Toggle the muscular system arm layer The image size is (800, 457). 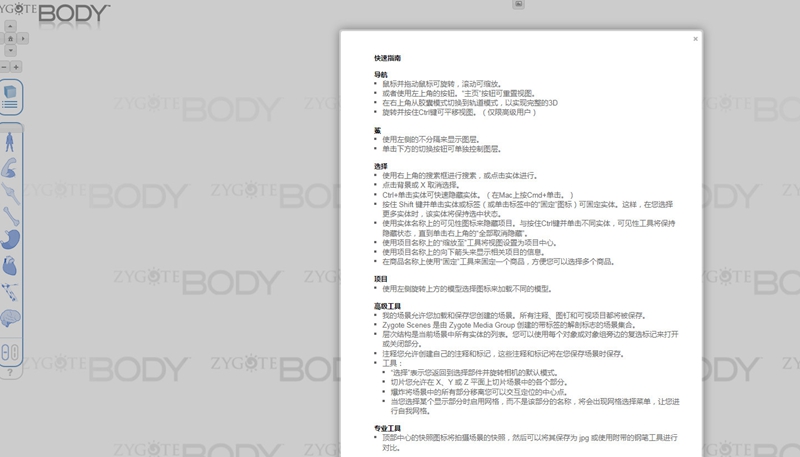(9, 168)
